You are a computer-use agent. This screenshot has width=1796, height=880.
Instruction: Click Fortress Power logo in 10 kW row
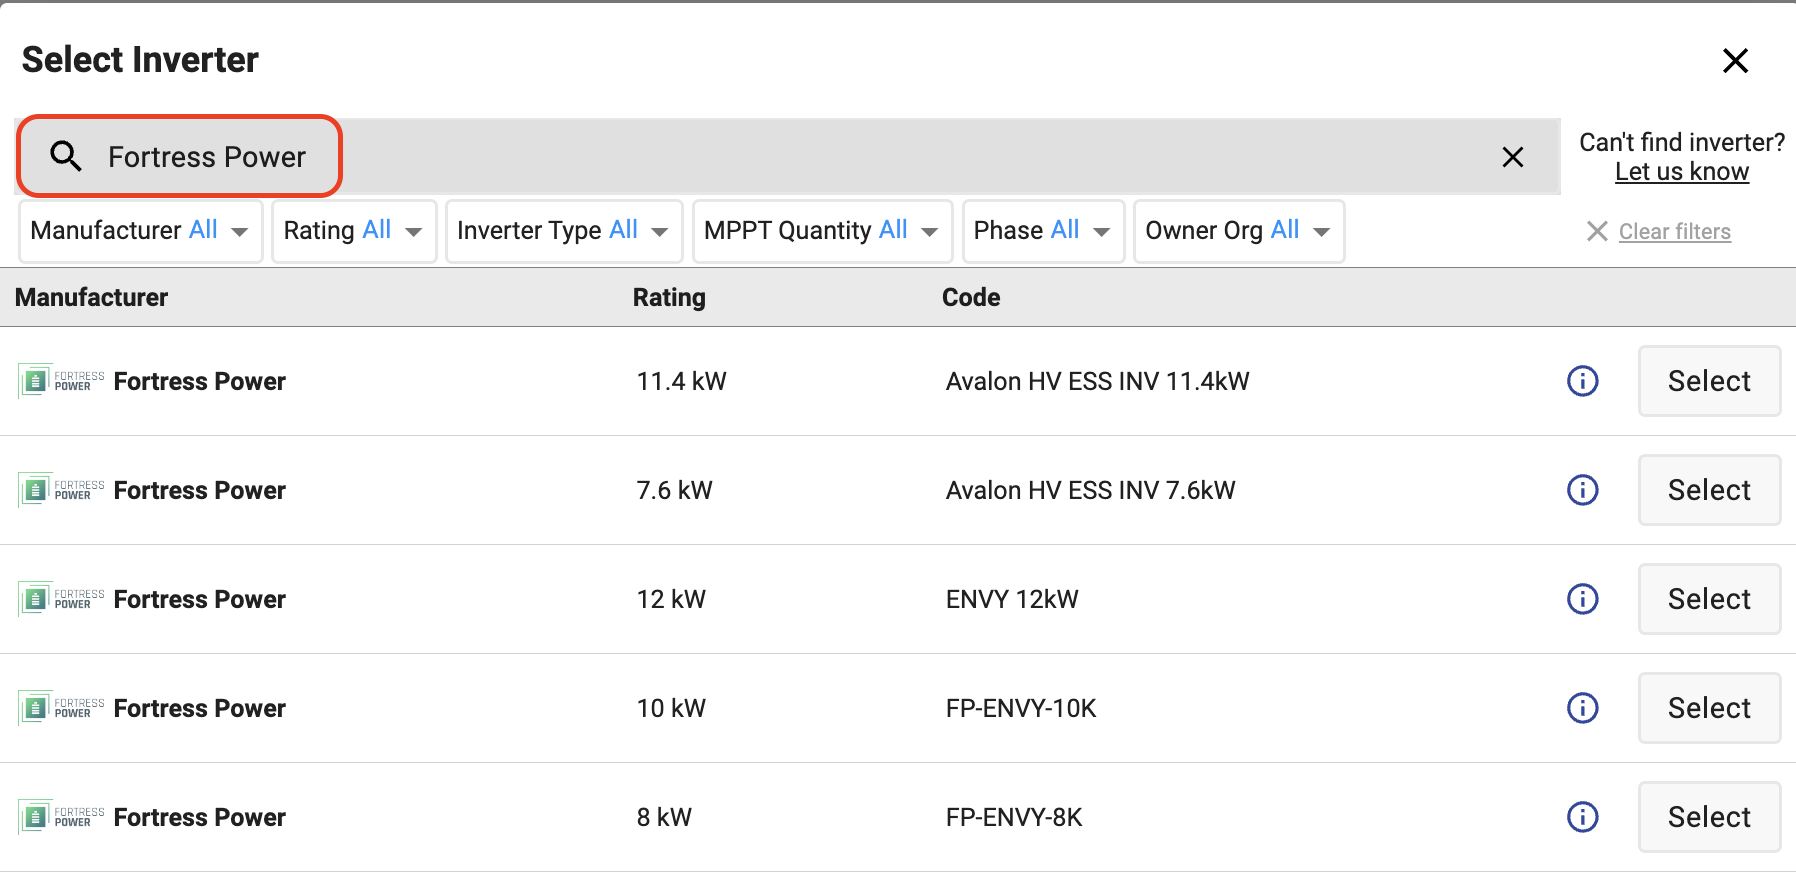click(61, 708)
